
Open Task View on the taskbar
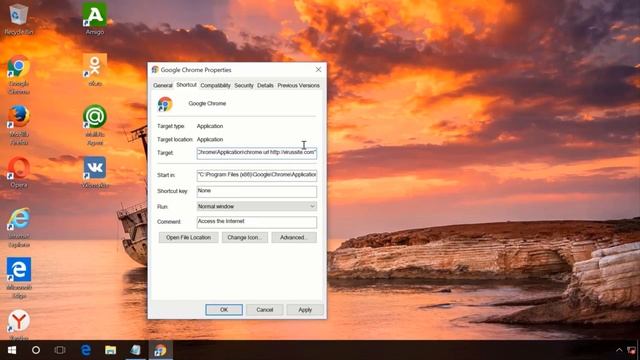click(x=60, y=350)
